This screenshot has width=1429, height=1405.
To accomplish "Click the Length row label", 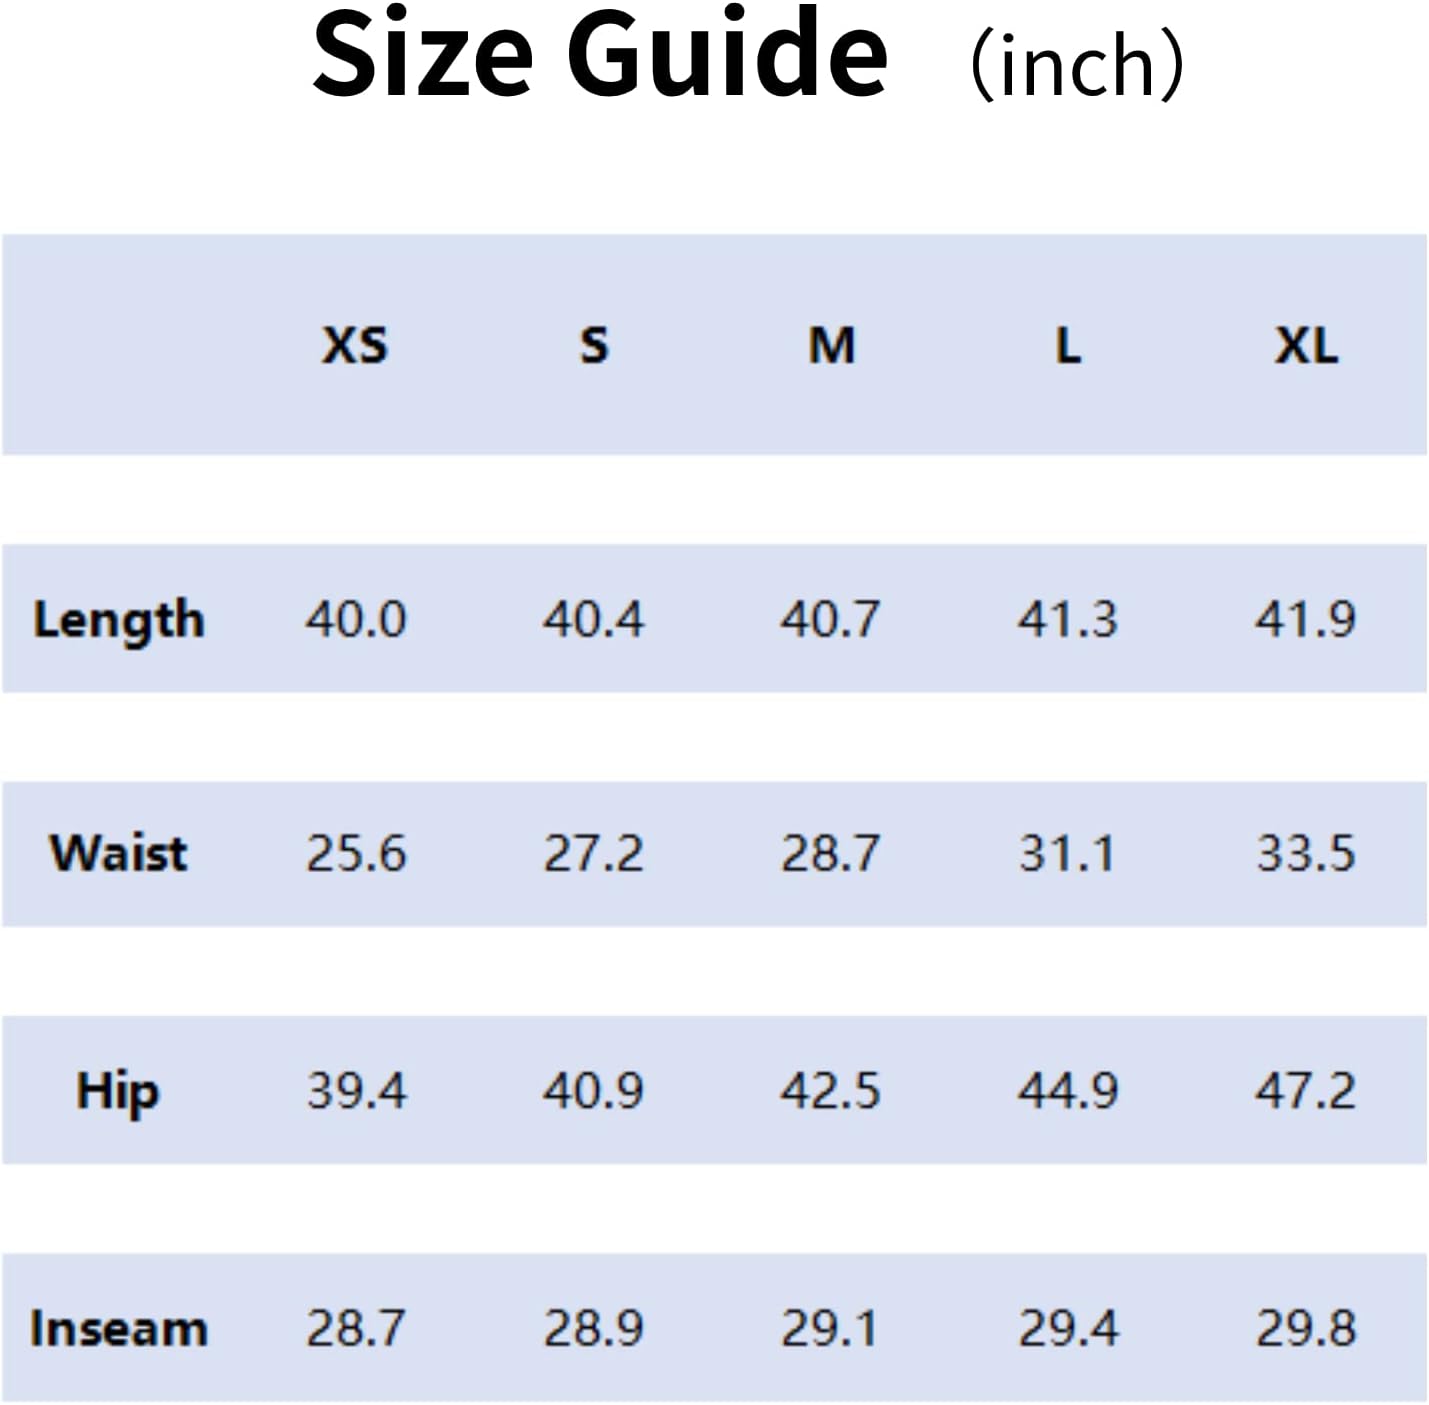I will click(x=119, y=620).
